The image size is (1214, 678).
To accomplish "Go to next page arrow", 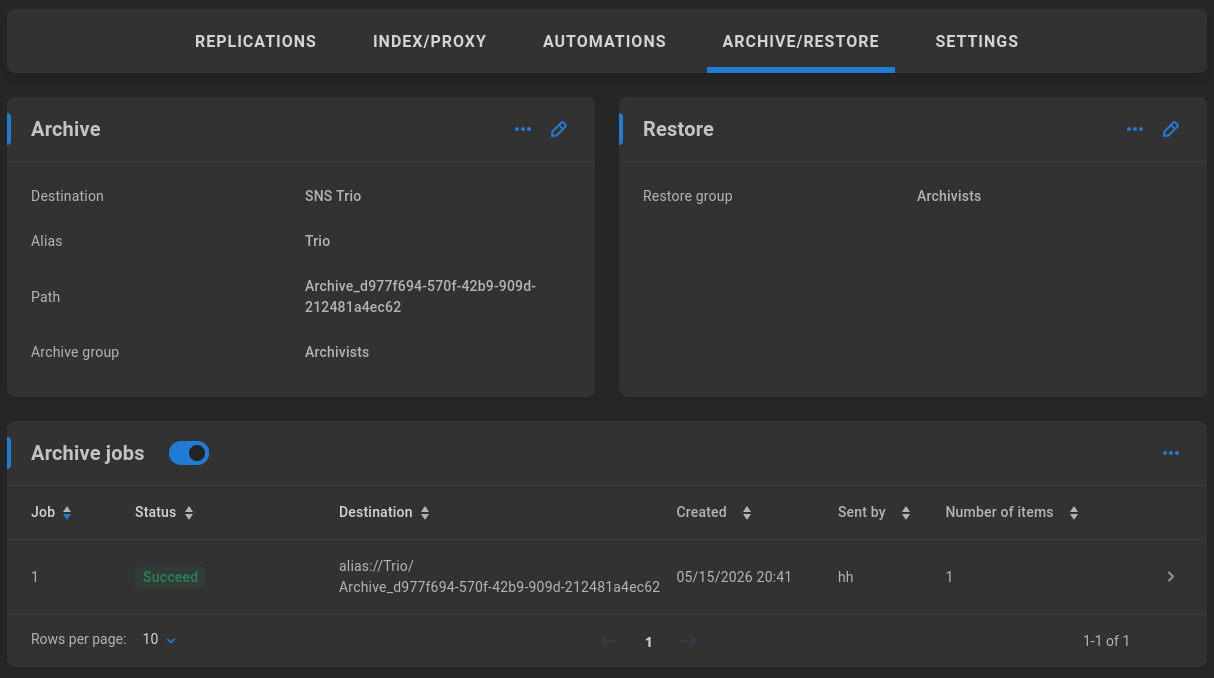I will [x=688, y=641].
